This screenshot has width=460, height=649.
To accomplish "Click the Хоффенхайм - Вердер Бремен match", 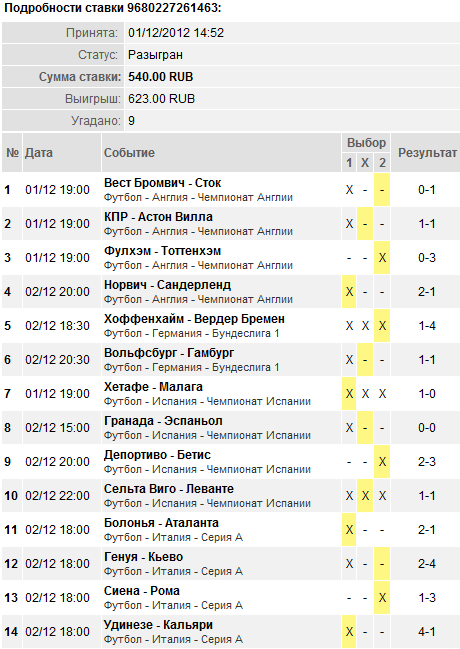I will 194,319.
